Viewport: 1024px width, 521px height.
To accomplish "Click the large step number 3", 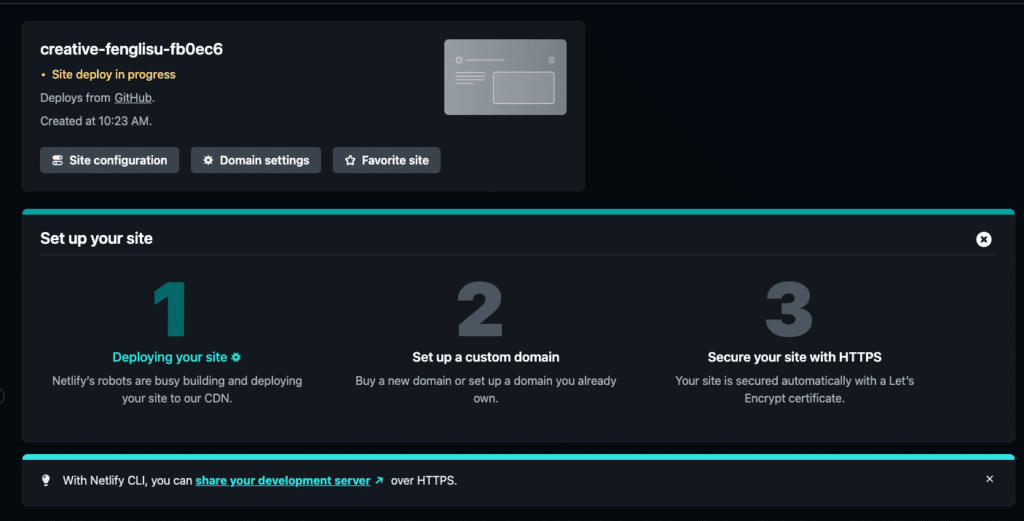I will pos(789,309).
